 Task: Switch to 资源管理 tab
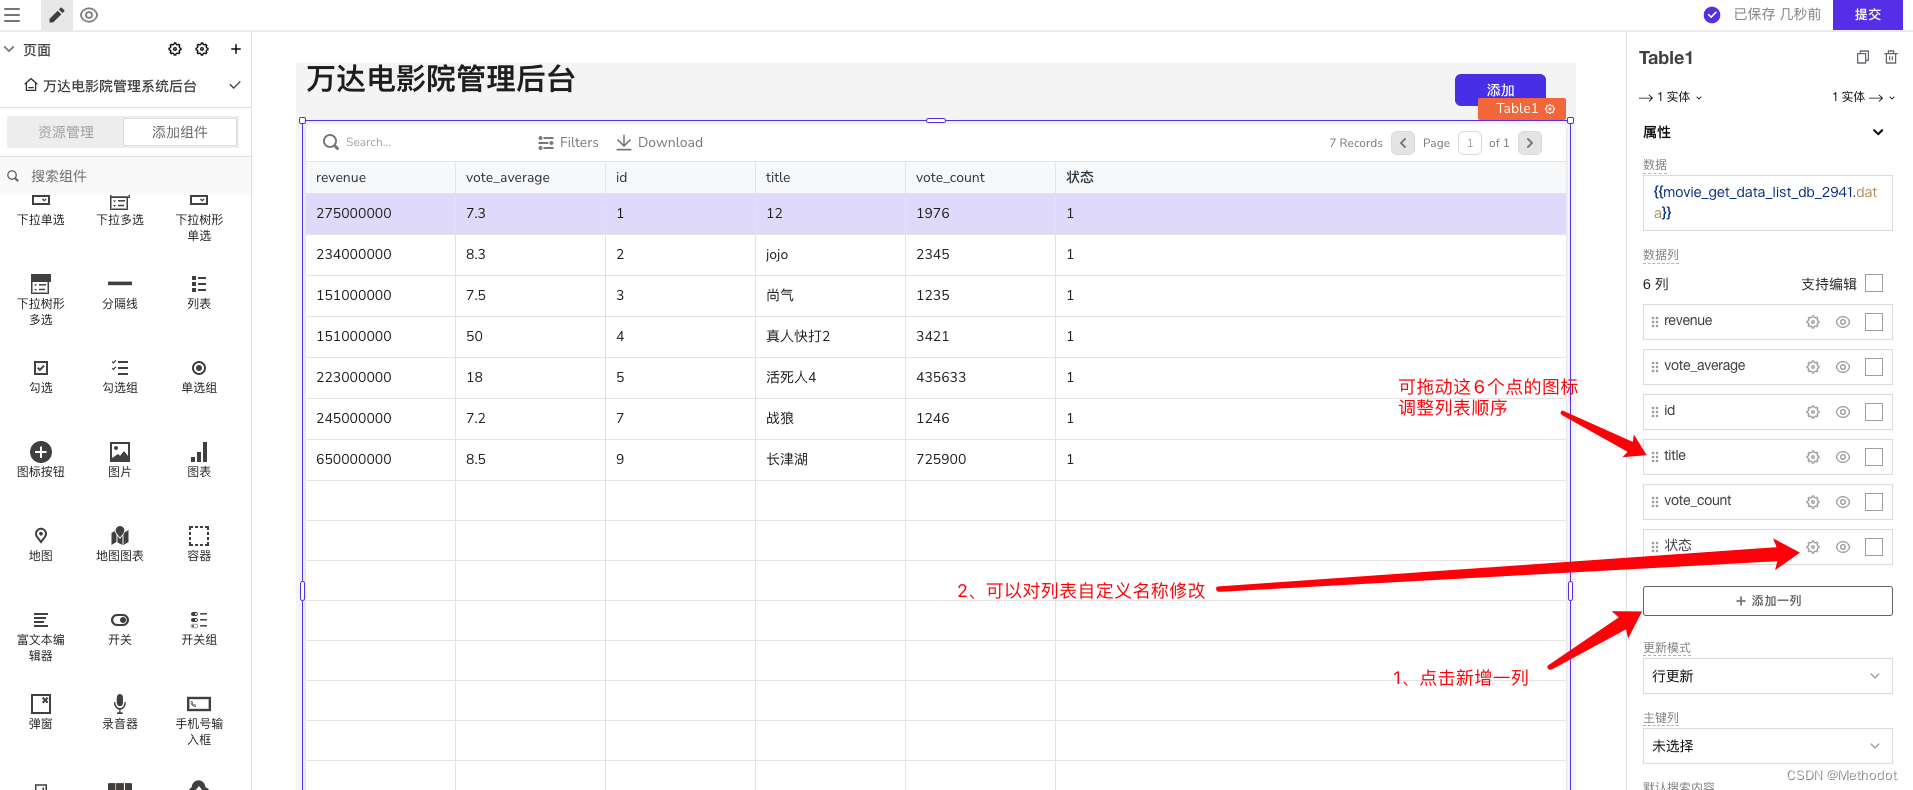tap(66, 132)
